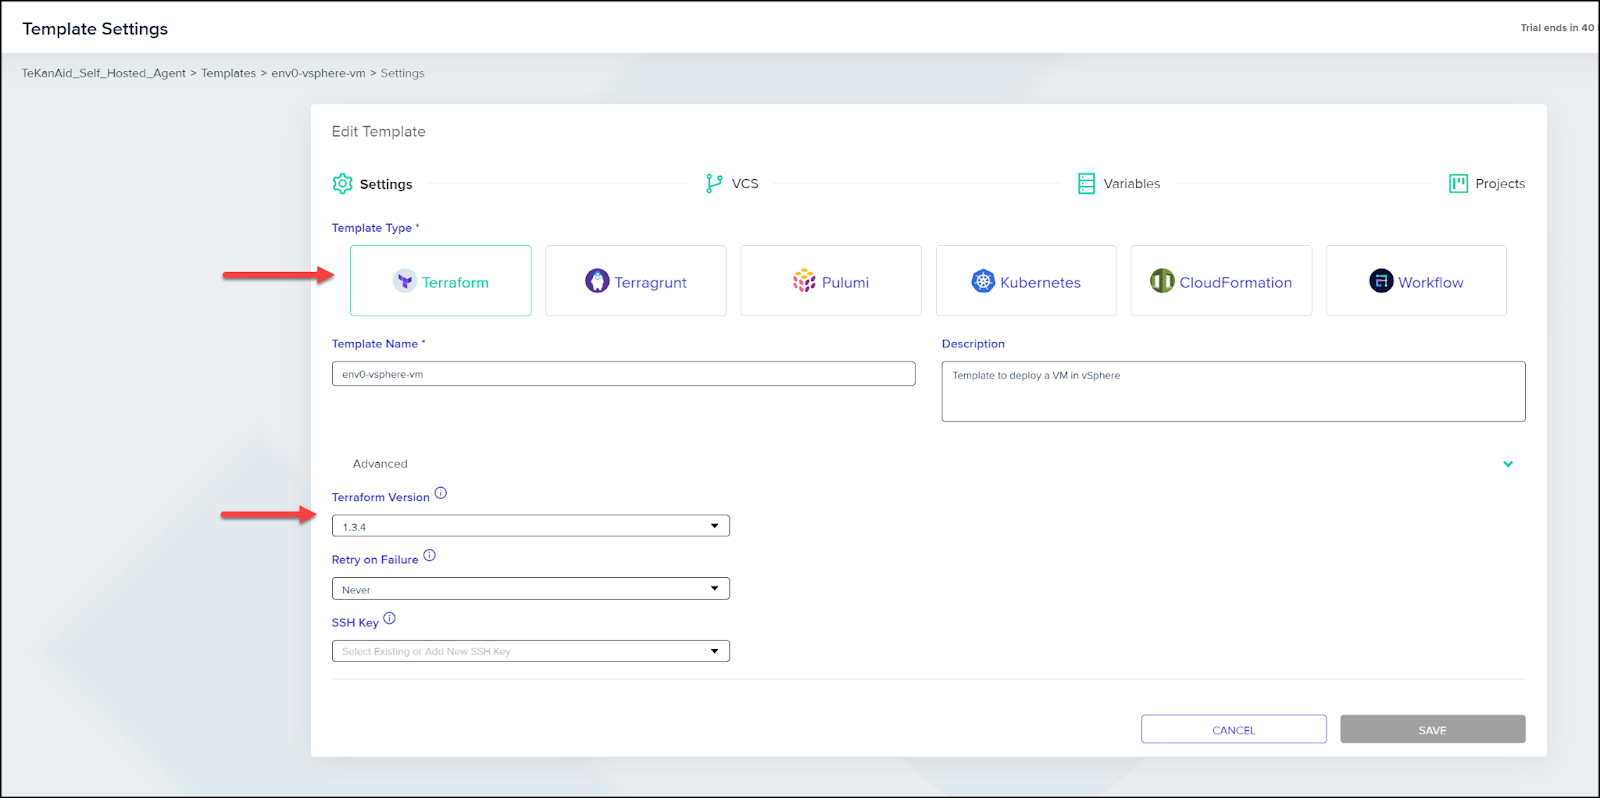Viewport: 1600px width, 798px height.
Task: Click the CloudFormation logo icon
Action: (x=1162, y=281)
